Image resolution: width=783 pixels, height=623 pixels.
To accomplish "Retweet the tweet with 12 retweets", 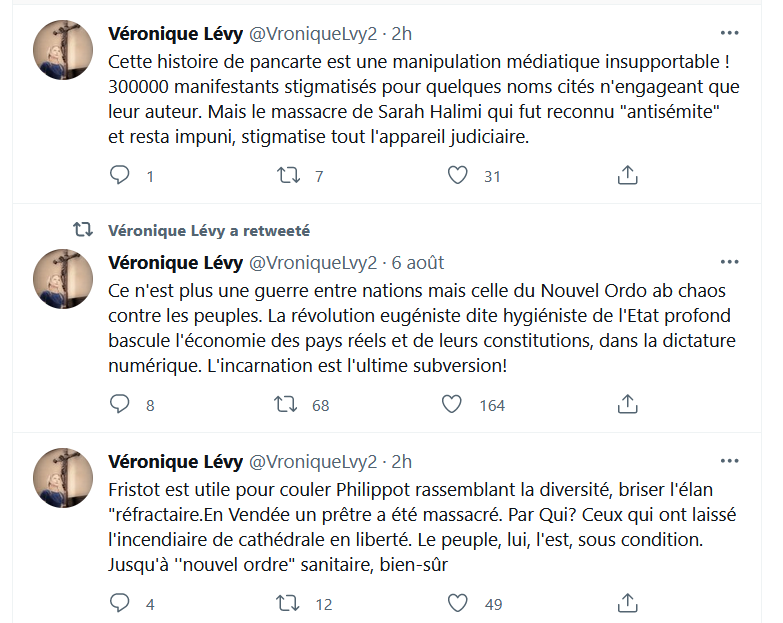I will [x=288, y=603].
